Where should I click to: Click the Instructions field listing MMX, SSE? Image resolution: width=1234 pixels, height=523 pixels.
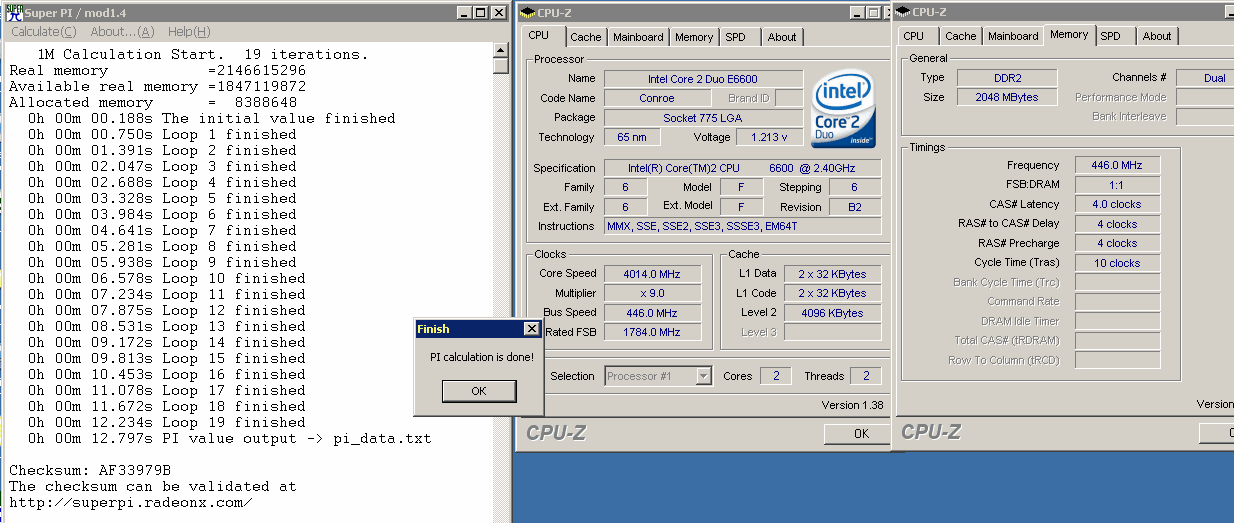click(x=743, y=226)
